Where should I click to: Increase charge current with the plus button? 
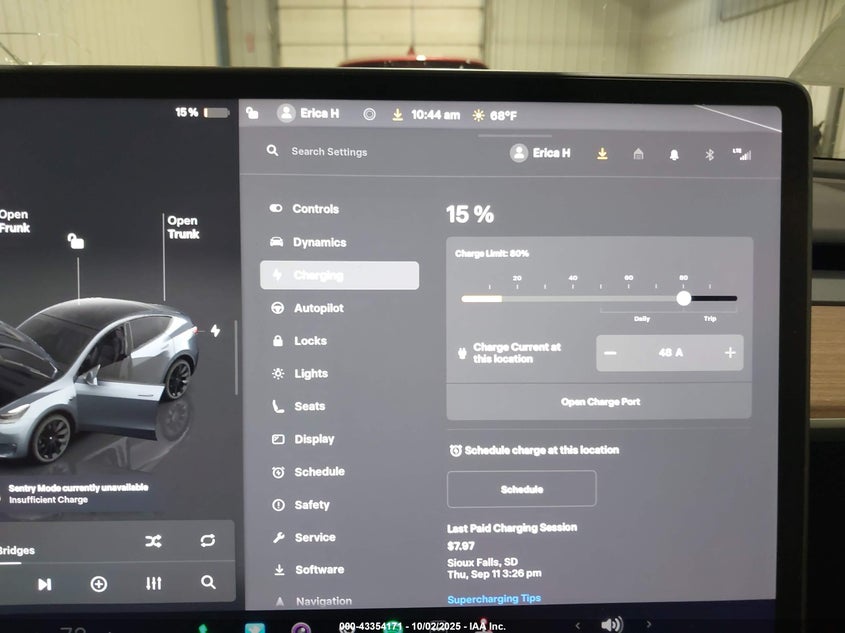coord(730,353)
